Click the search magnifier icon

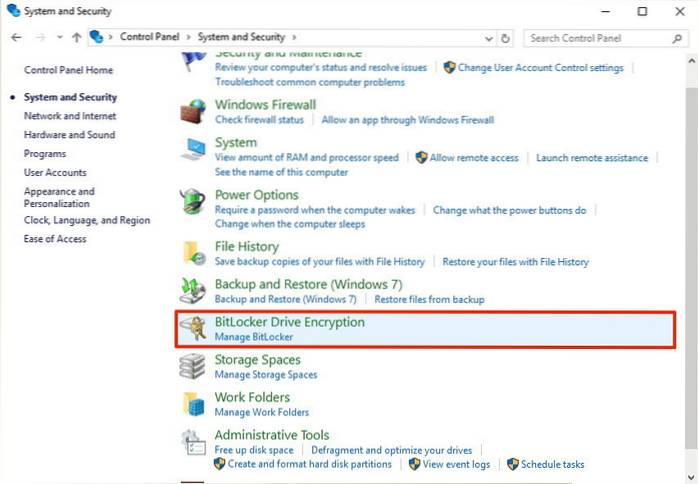point(677,38)
